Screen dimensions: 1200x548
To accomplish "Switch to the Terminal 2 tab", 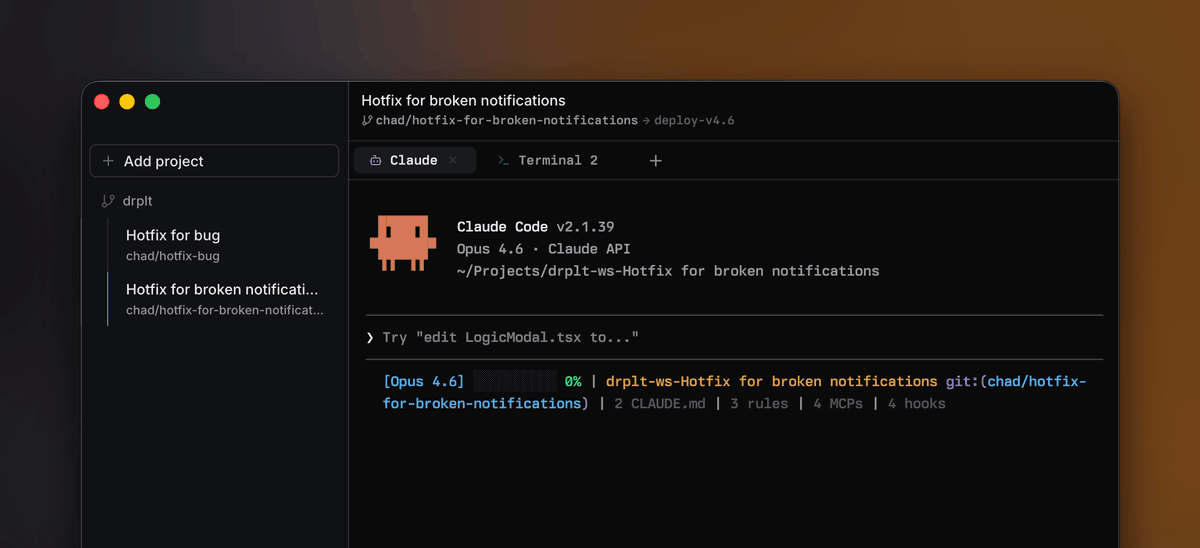I will pos(548,160).
